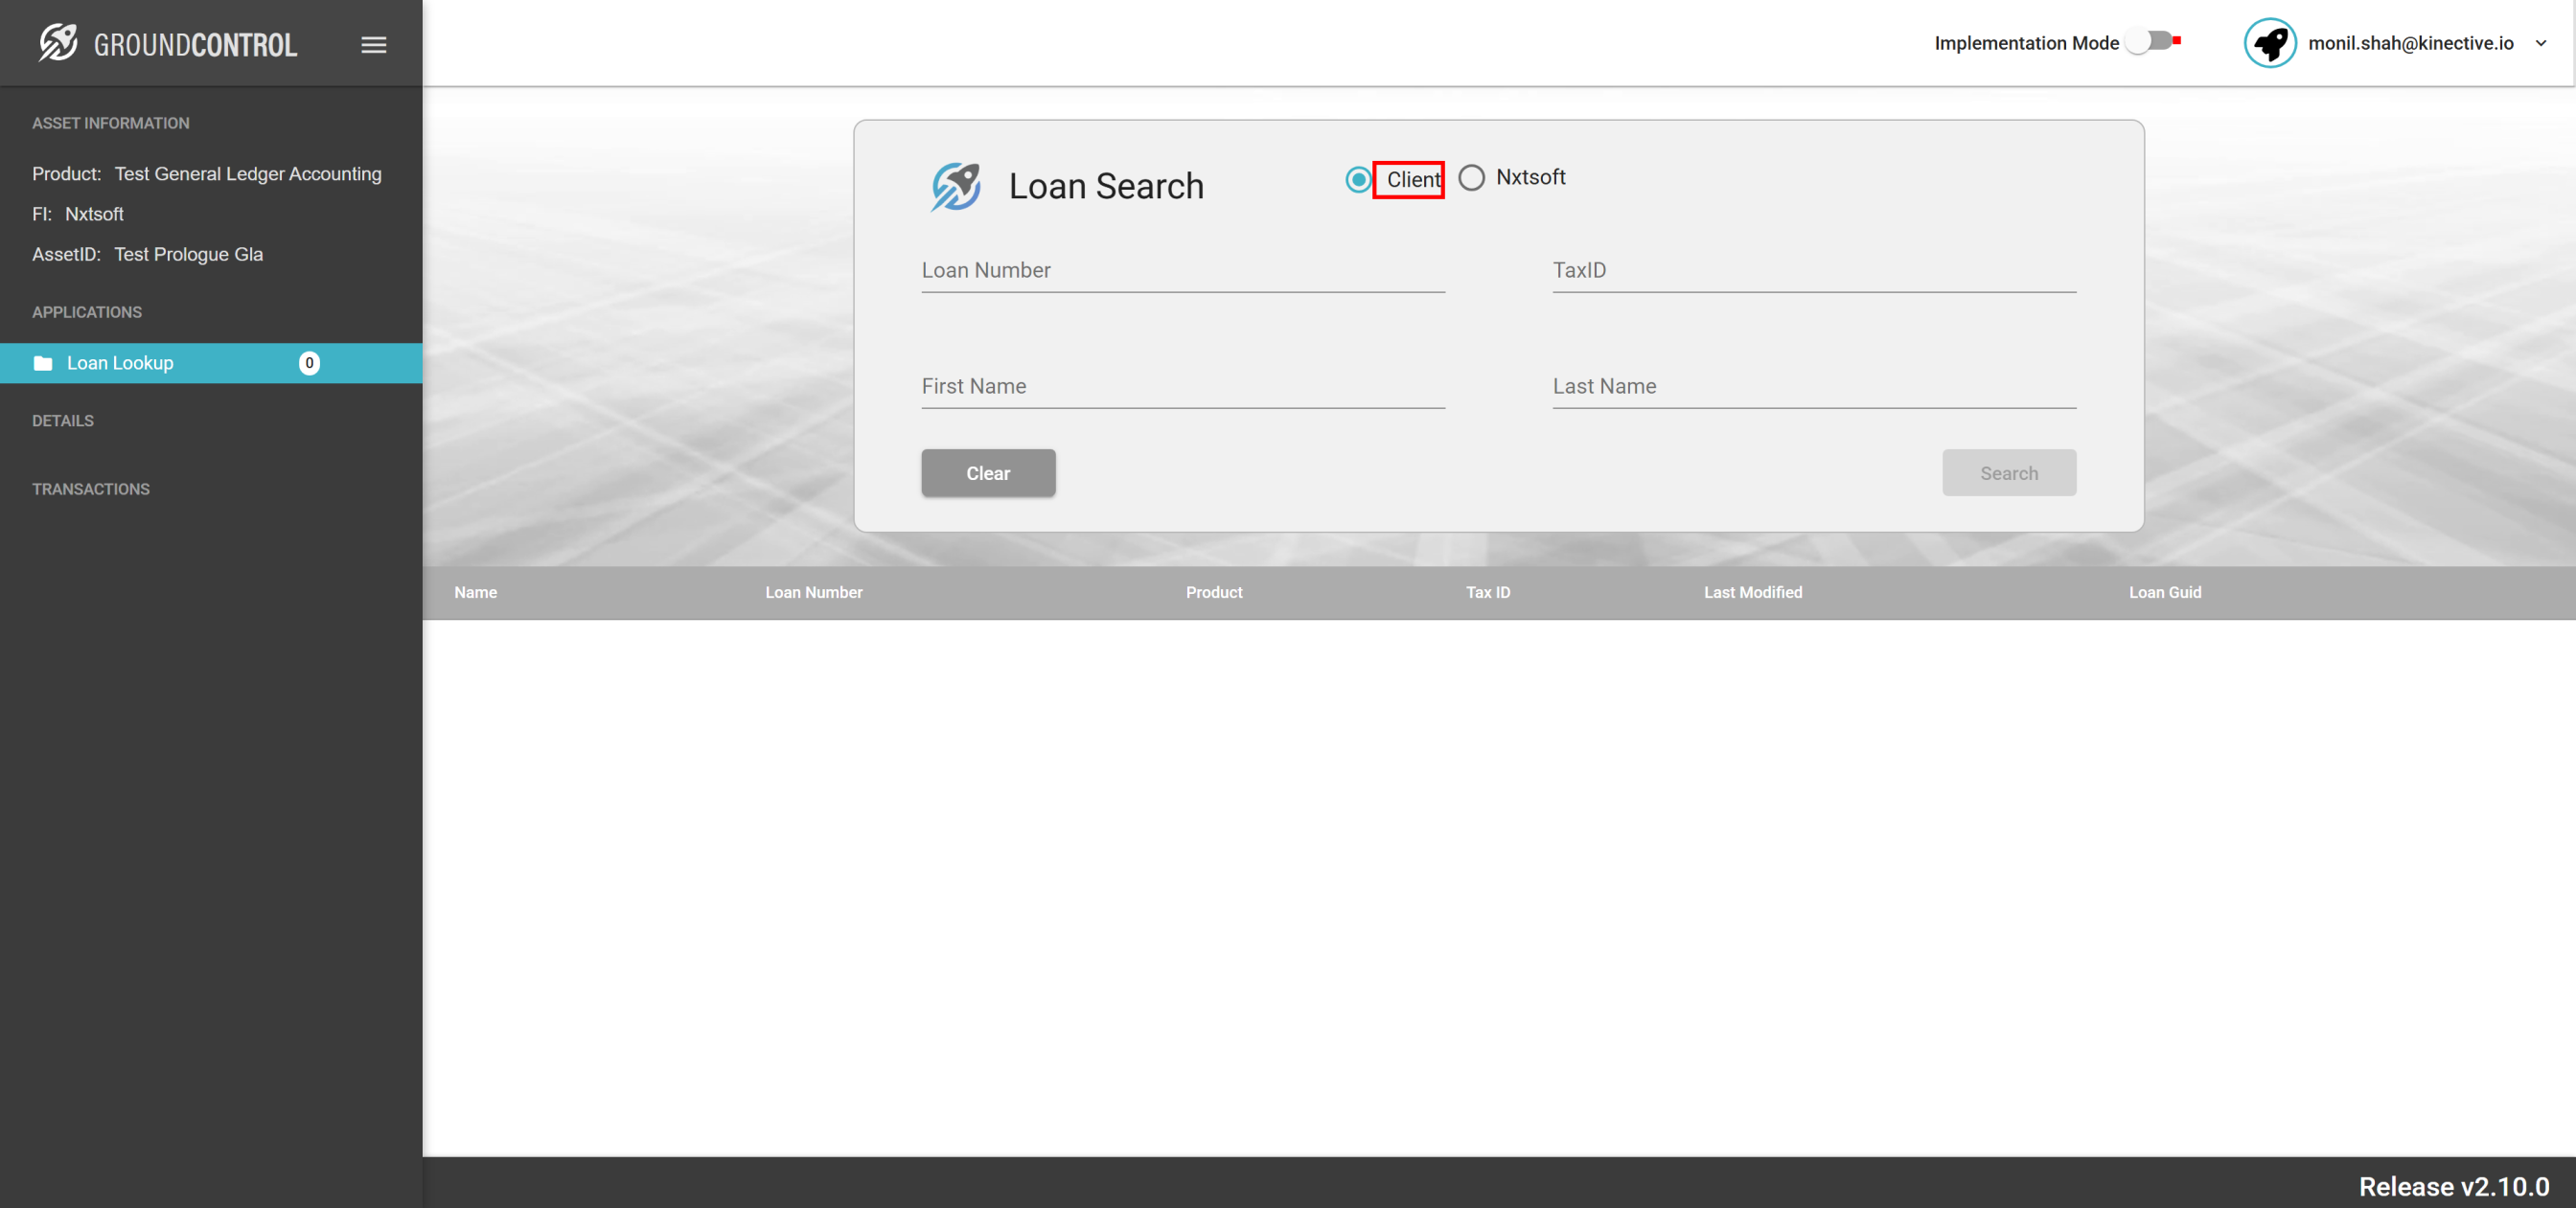Click the Loan Number input field
2576x1208 pixels.
point(1182,271)
